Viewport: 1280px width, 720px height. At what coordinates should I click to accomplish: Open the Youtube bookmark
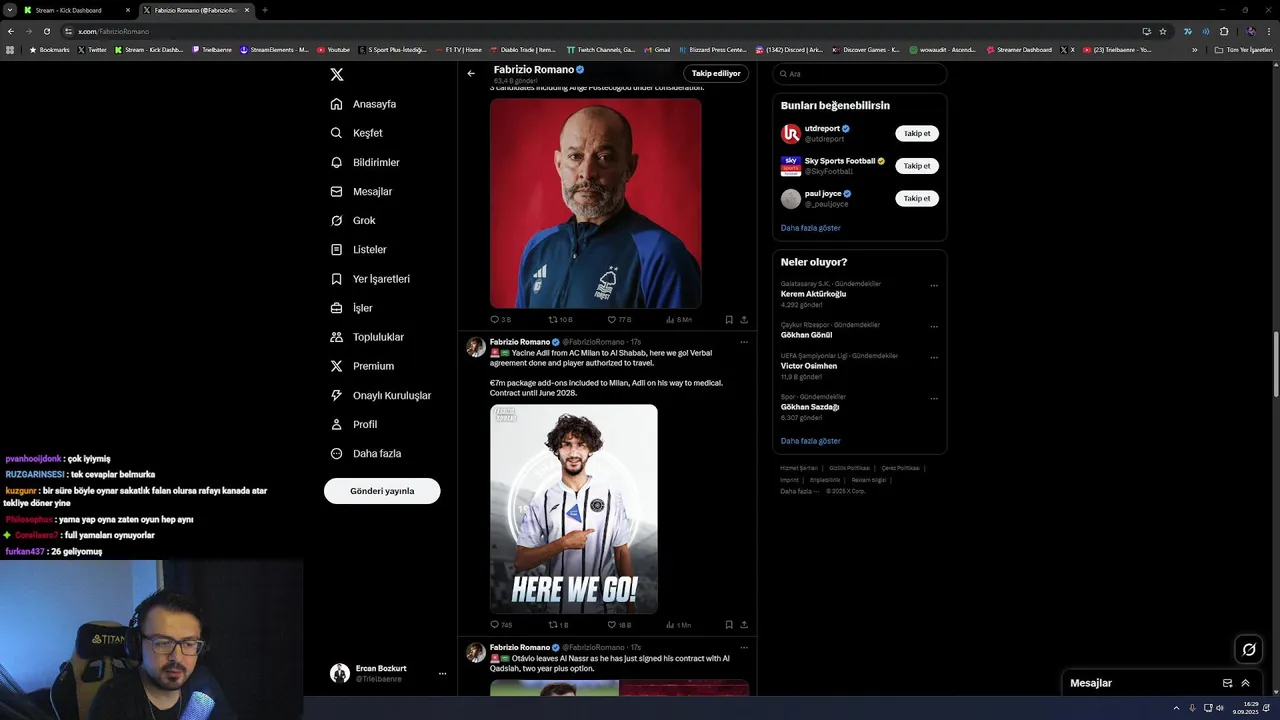coord(333,49)
